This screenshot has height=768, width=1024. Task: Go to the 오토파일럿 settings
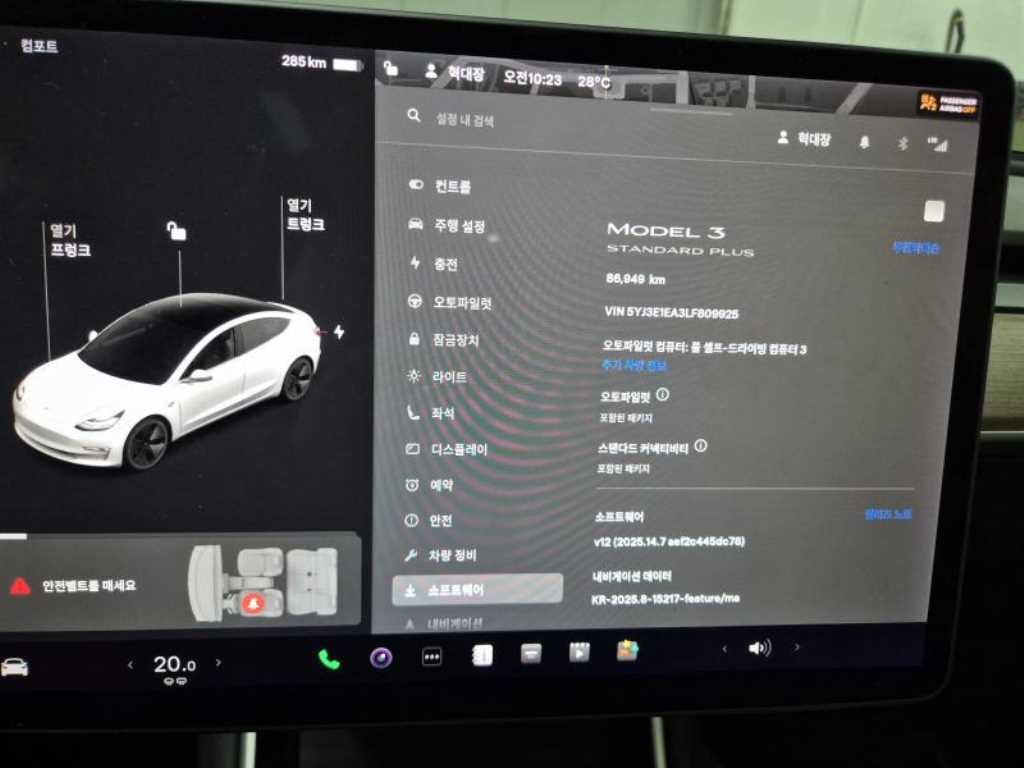(449, 302)
